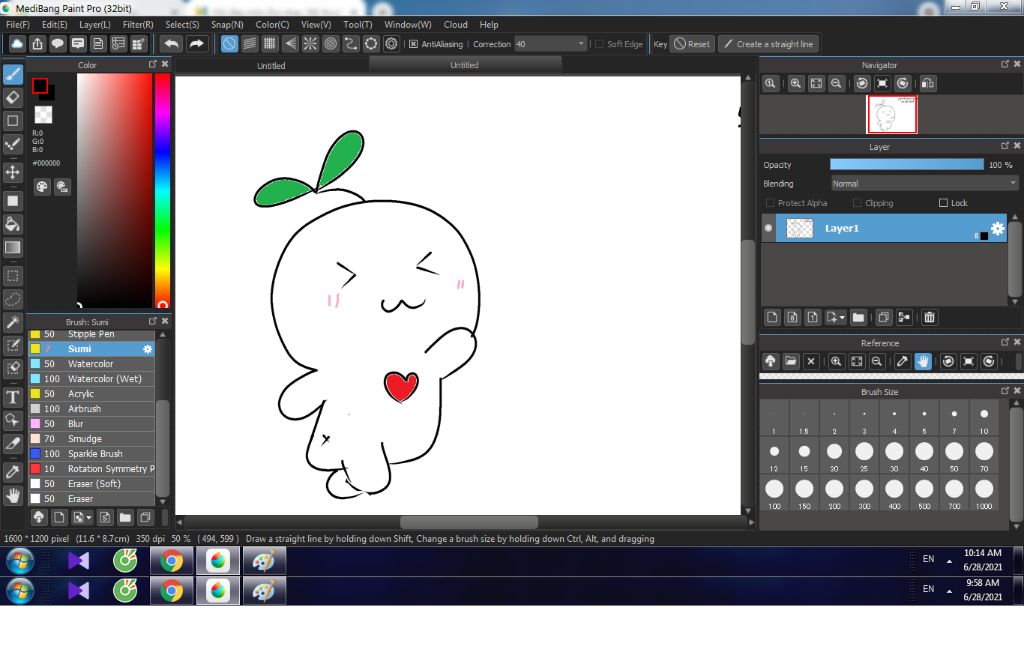
Task: Open the File menu
Action: tap(18, 25)
